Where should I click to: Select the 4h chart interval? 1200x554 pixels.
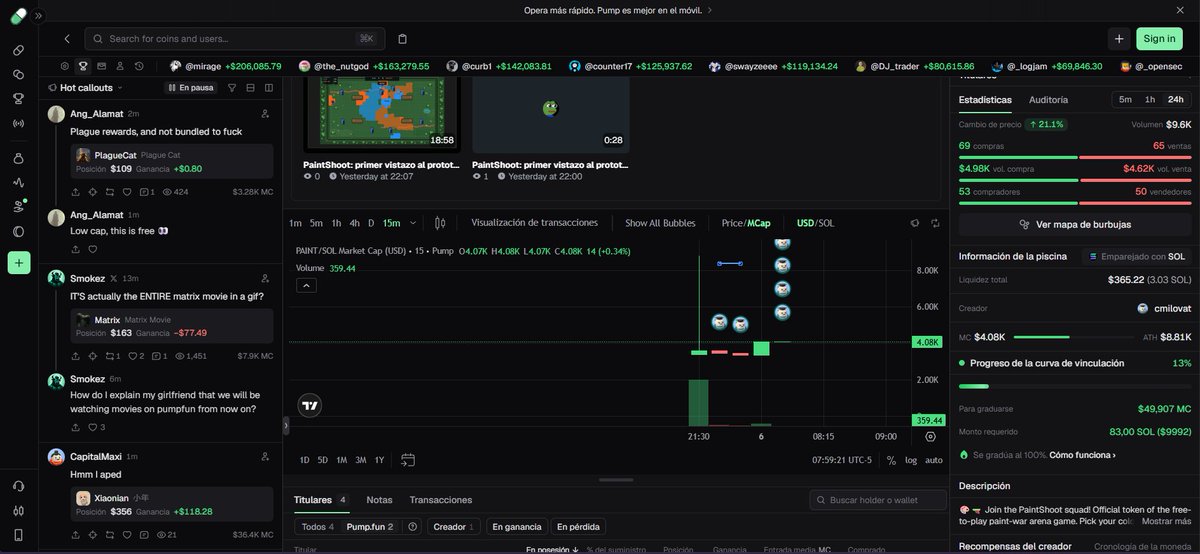(x=354, y=223)
